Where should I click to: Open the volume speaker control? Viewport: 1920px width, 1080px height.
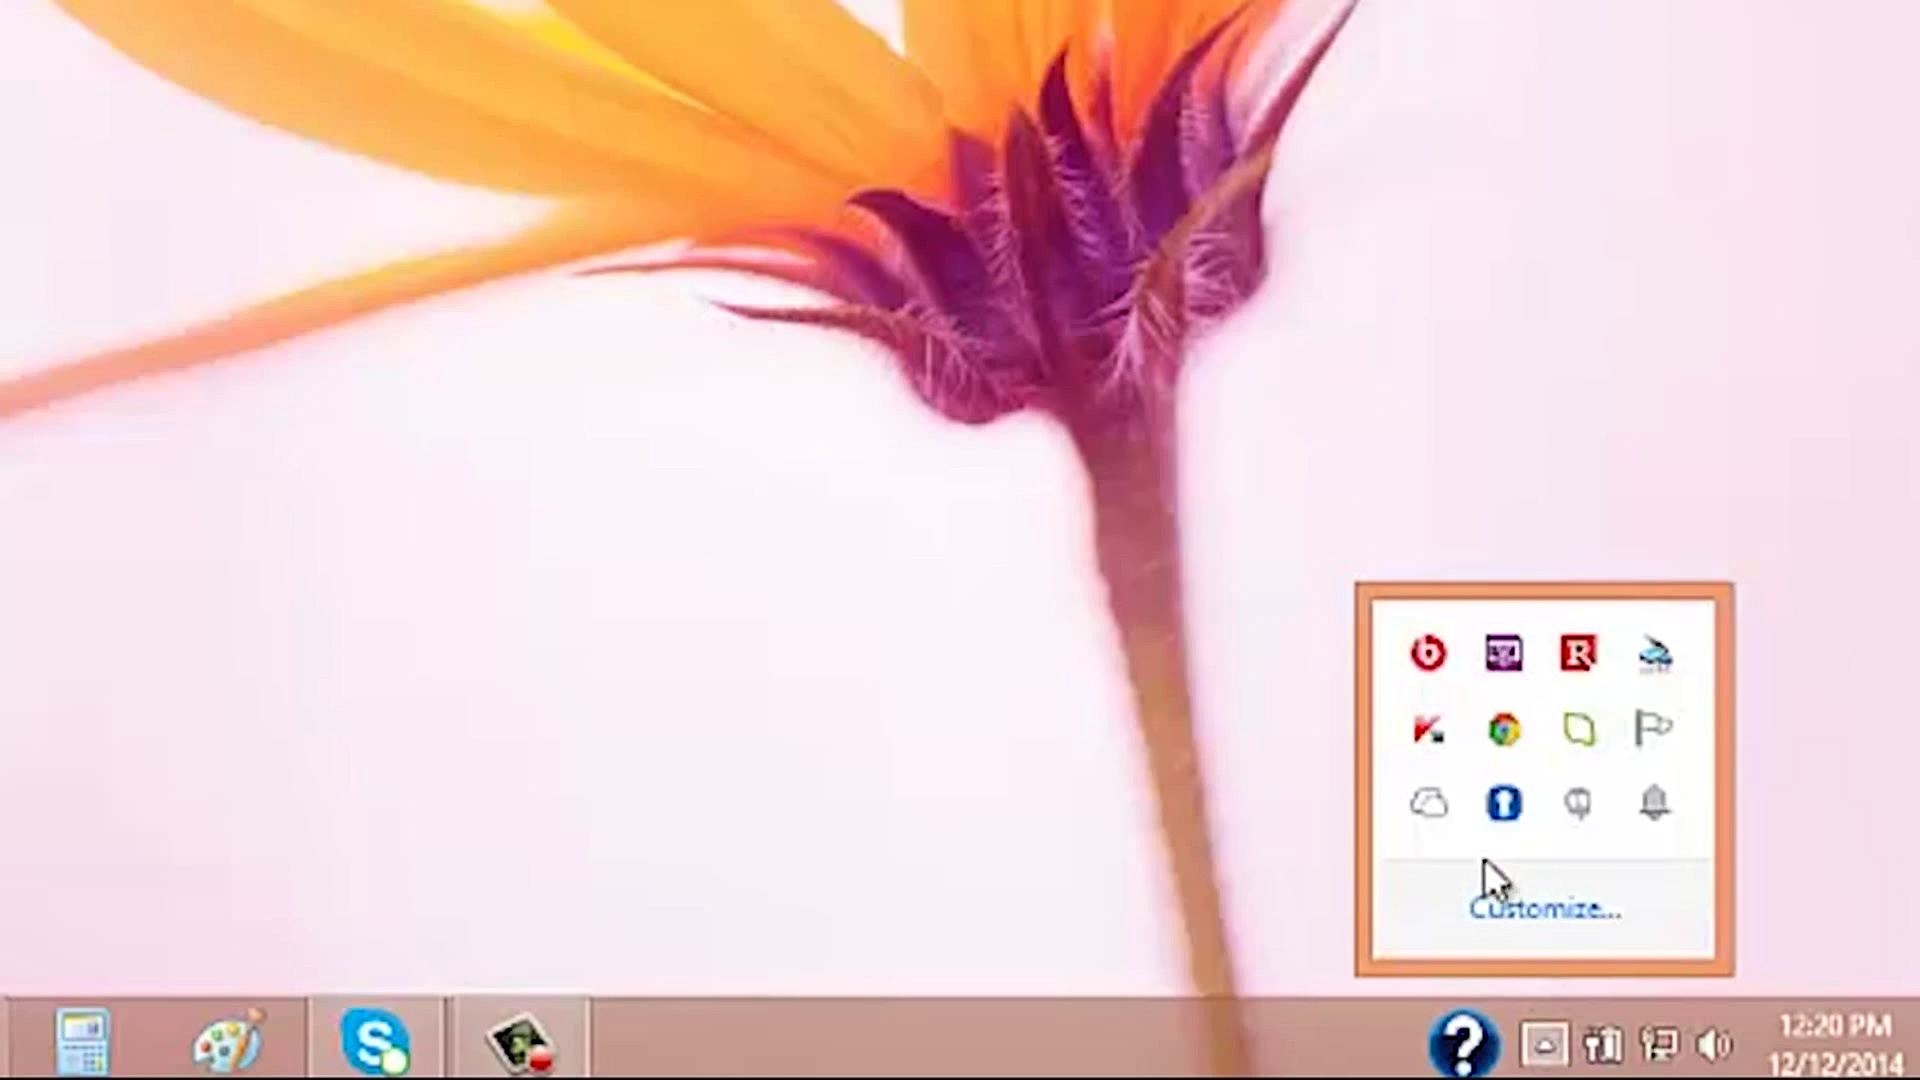pyautogui.click(x=1713, y=1045)
